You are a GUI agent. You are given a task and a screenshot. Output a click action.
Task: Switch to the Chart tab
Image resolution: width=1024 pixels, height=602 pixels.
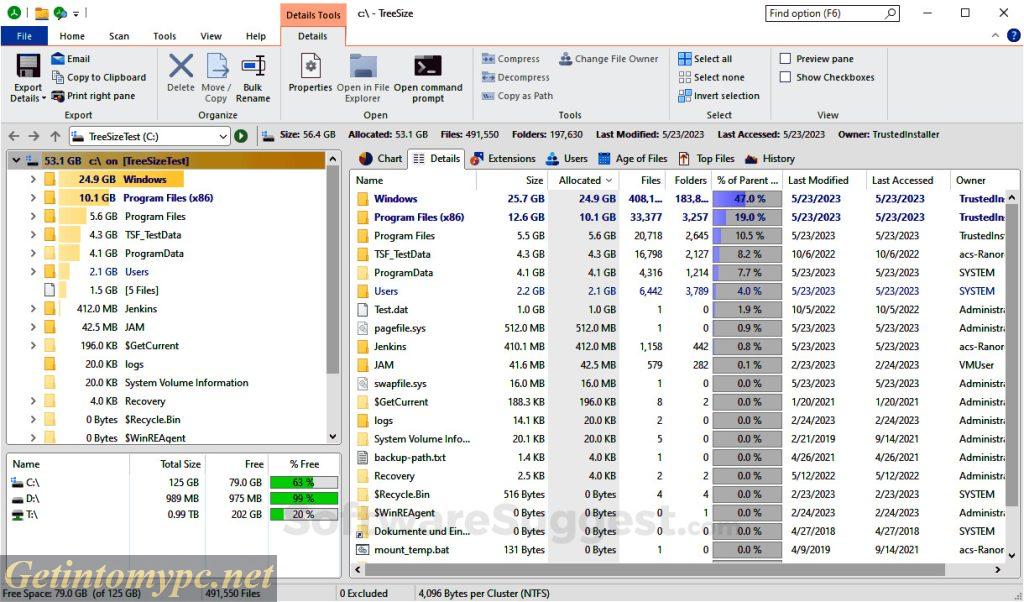click(x=381, y=159)
